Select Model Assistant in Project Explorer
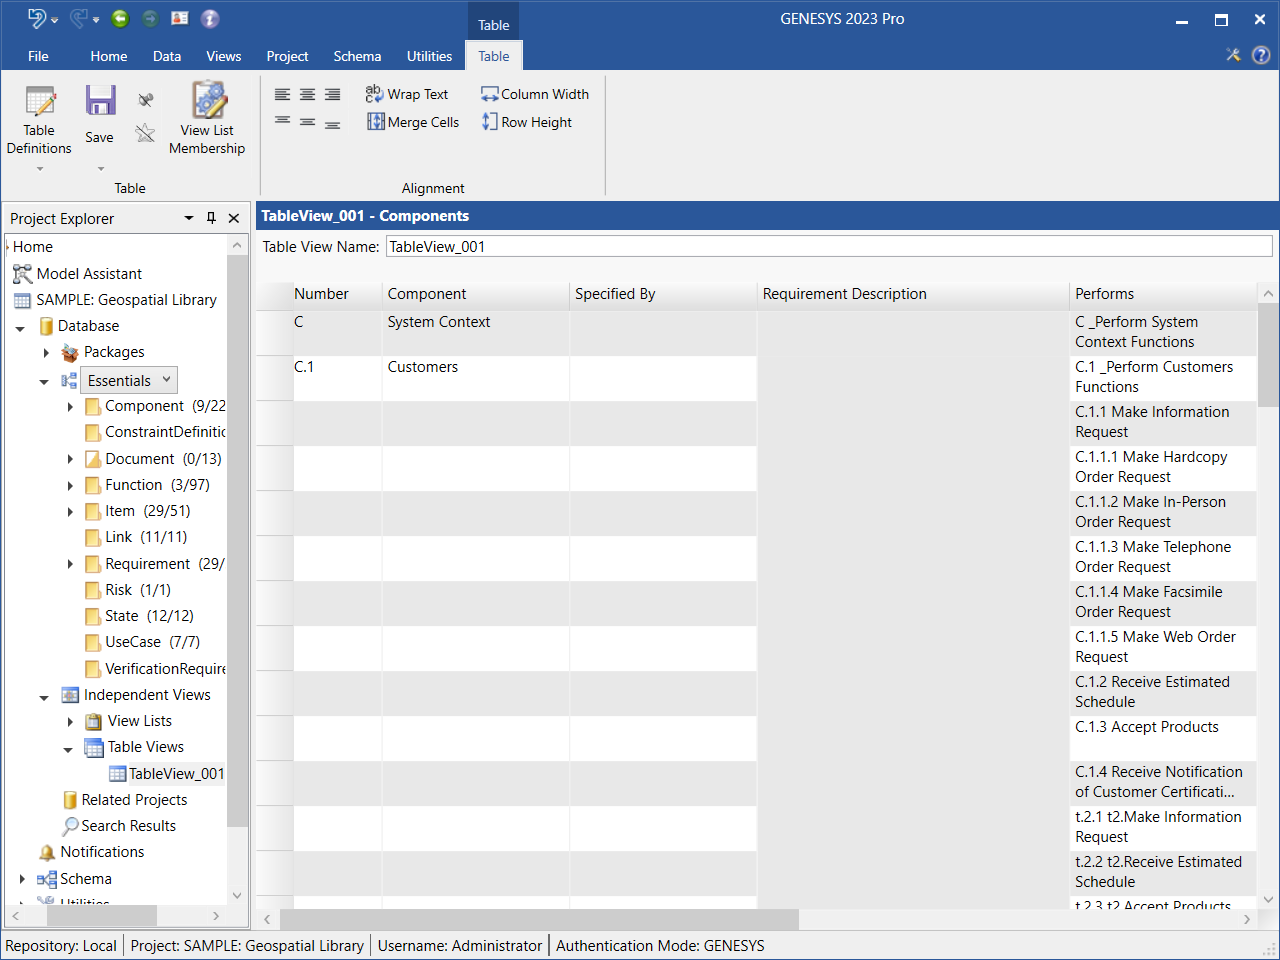Image resolution: width=1280 pixels, height=960 pixels. point(89,274)
